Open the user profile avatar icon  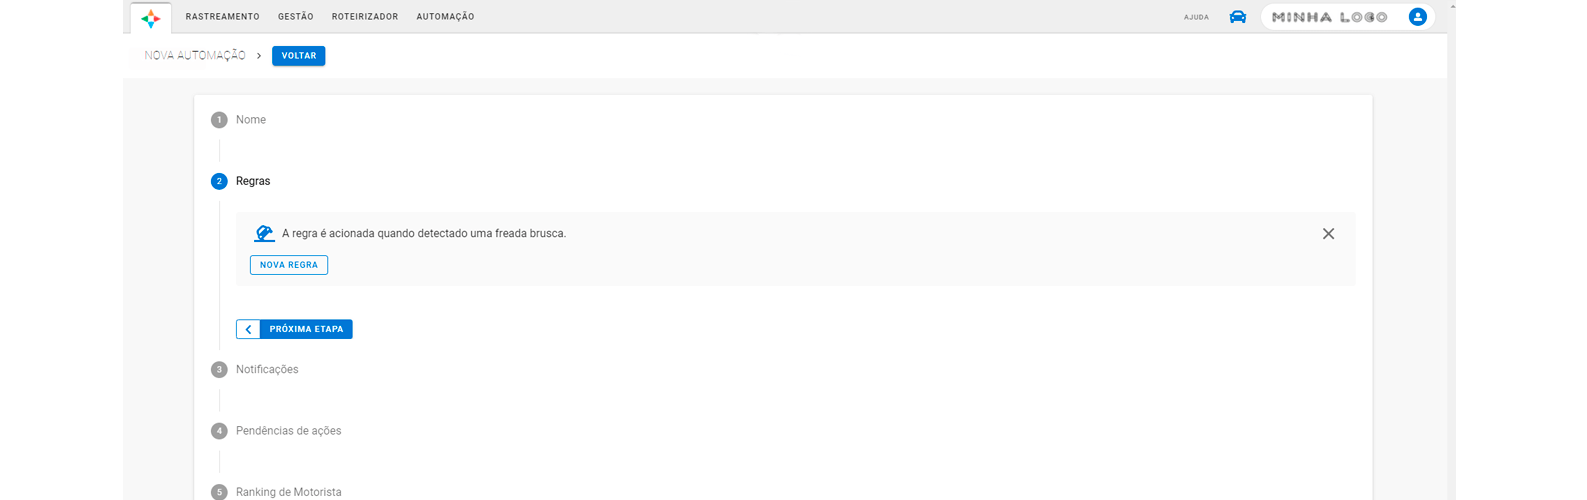pos(1417,17)
